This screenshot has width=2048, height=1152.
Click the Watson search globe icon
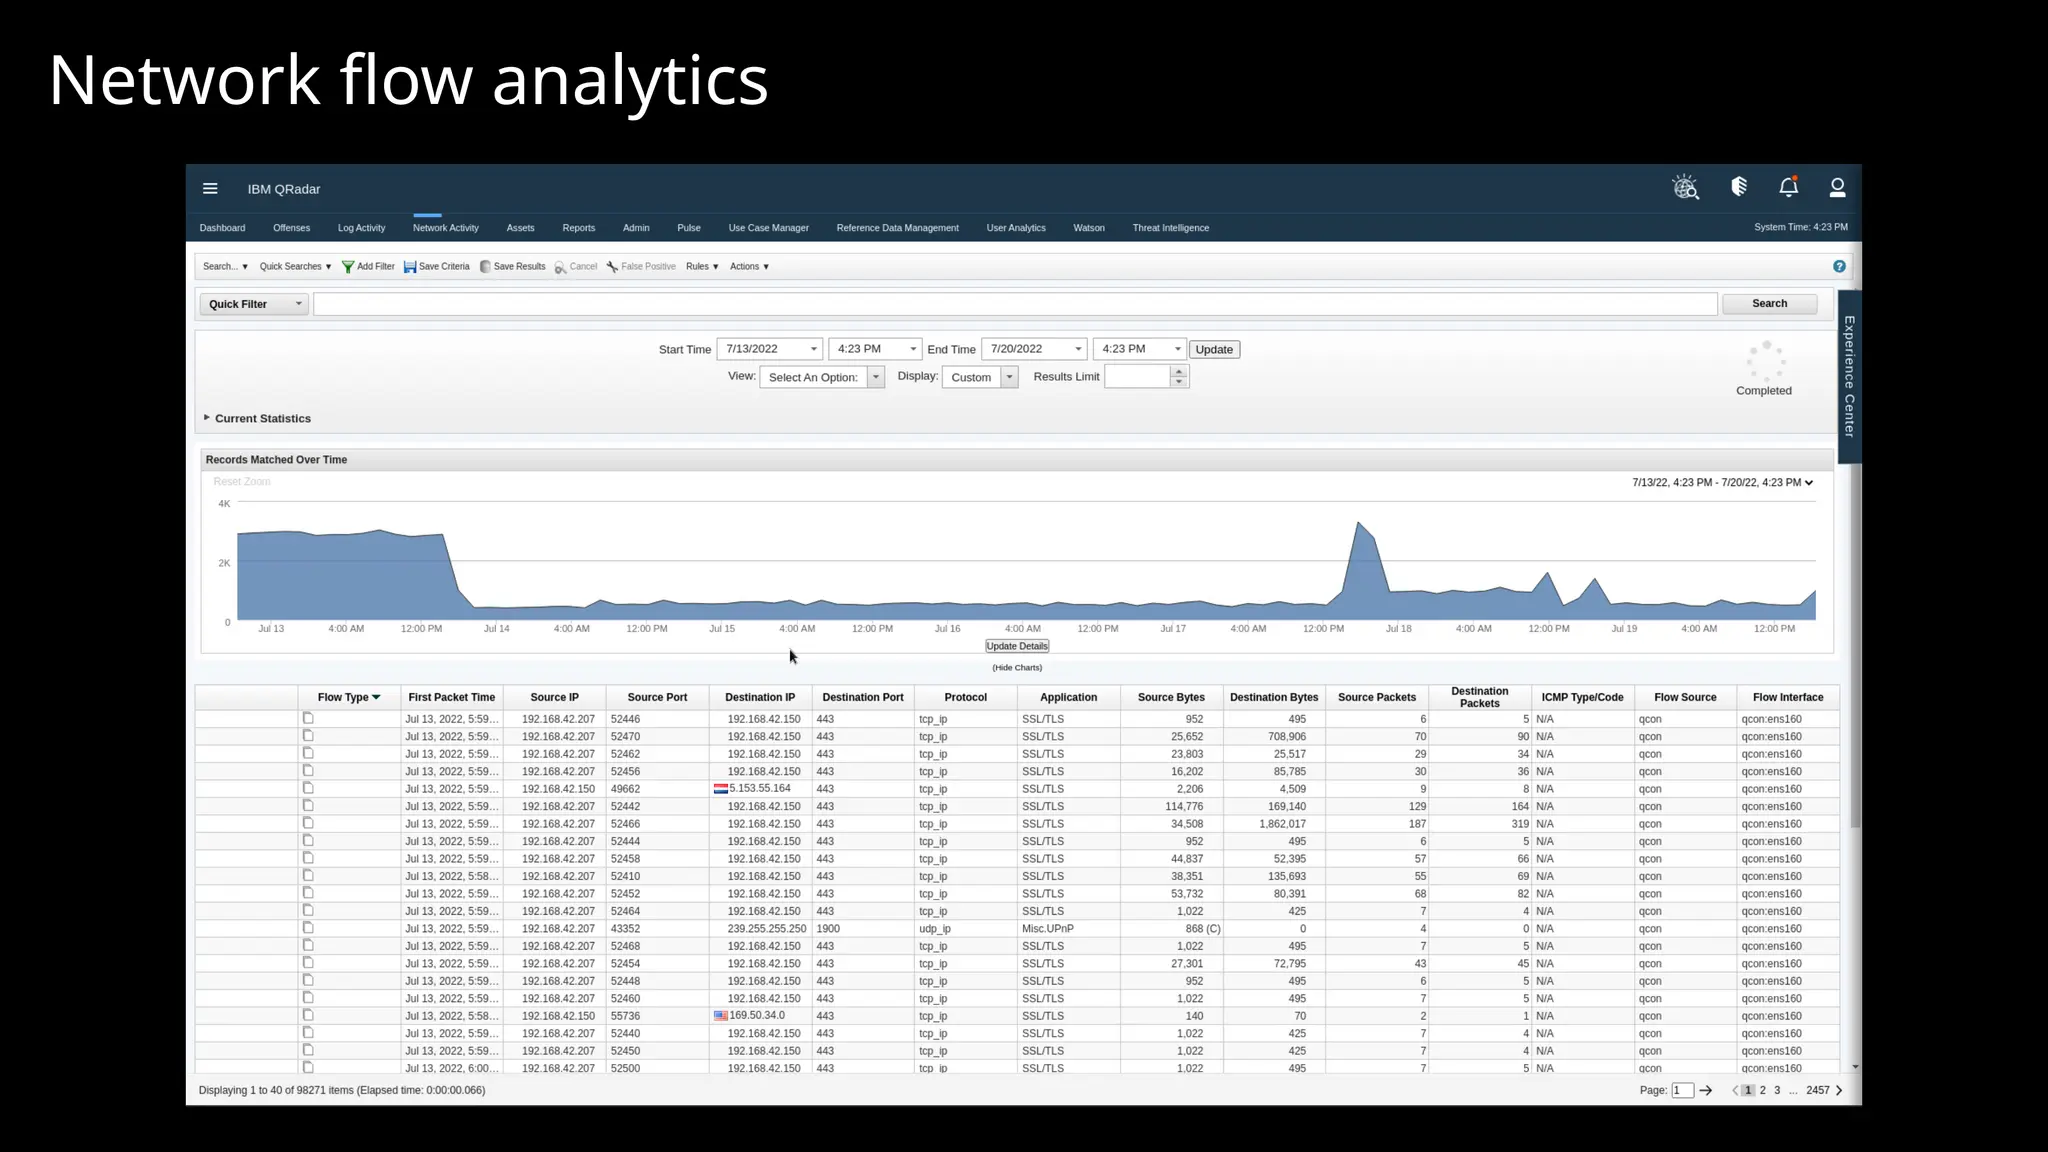coord(1686,187)
